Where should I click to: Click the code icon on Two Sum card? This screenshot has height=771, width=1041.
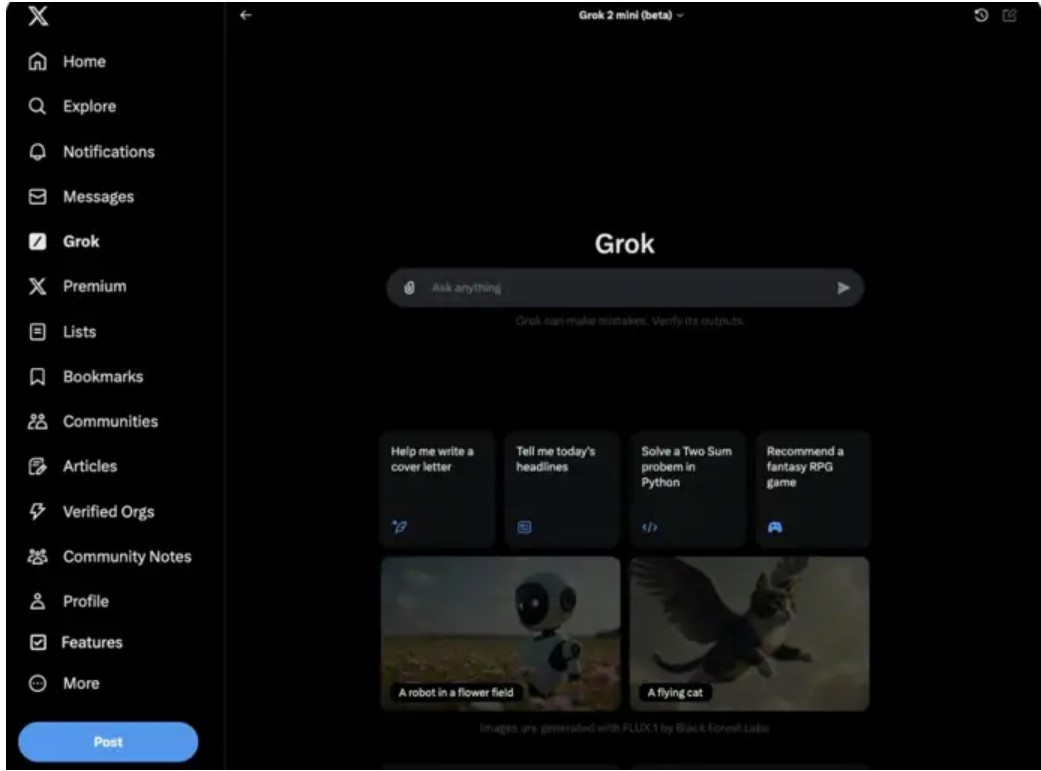649,527
